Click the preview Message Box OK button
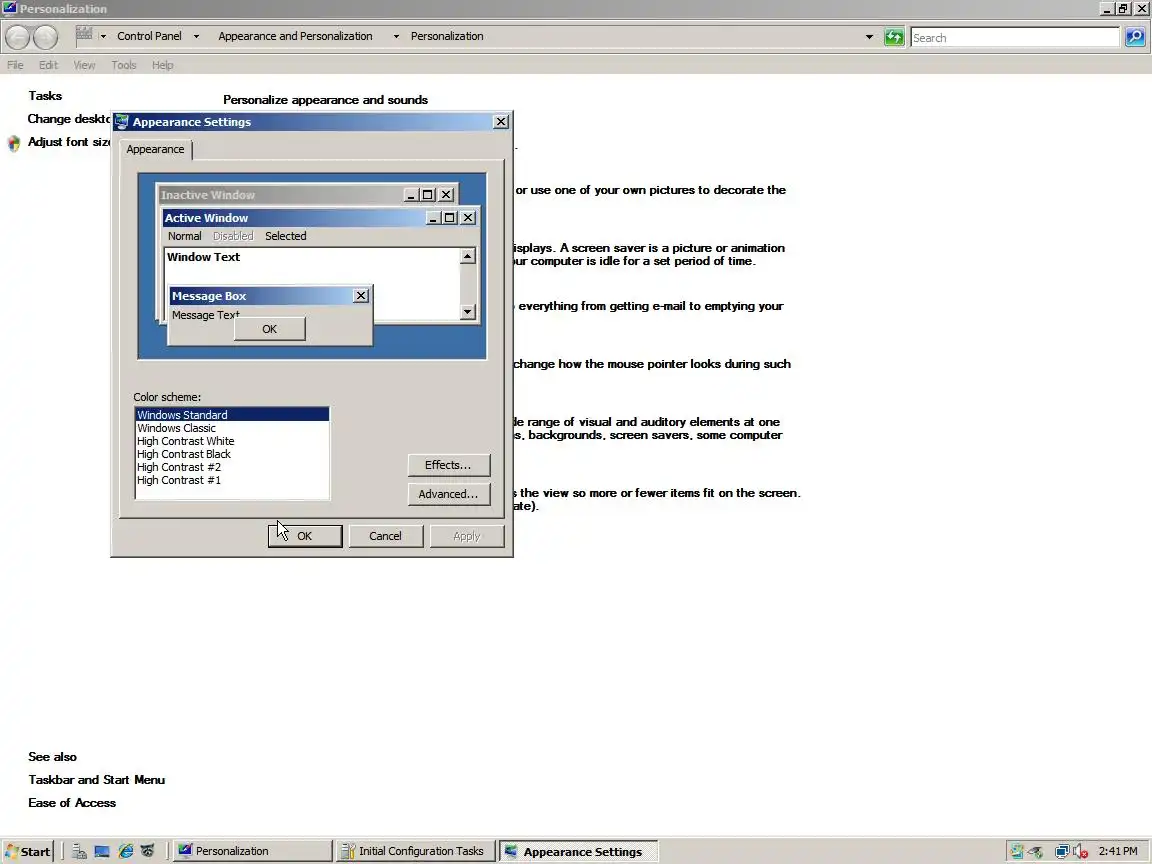Viewport: 1152px width, 864px height. (x=270, y=329)
